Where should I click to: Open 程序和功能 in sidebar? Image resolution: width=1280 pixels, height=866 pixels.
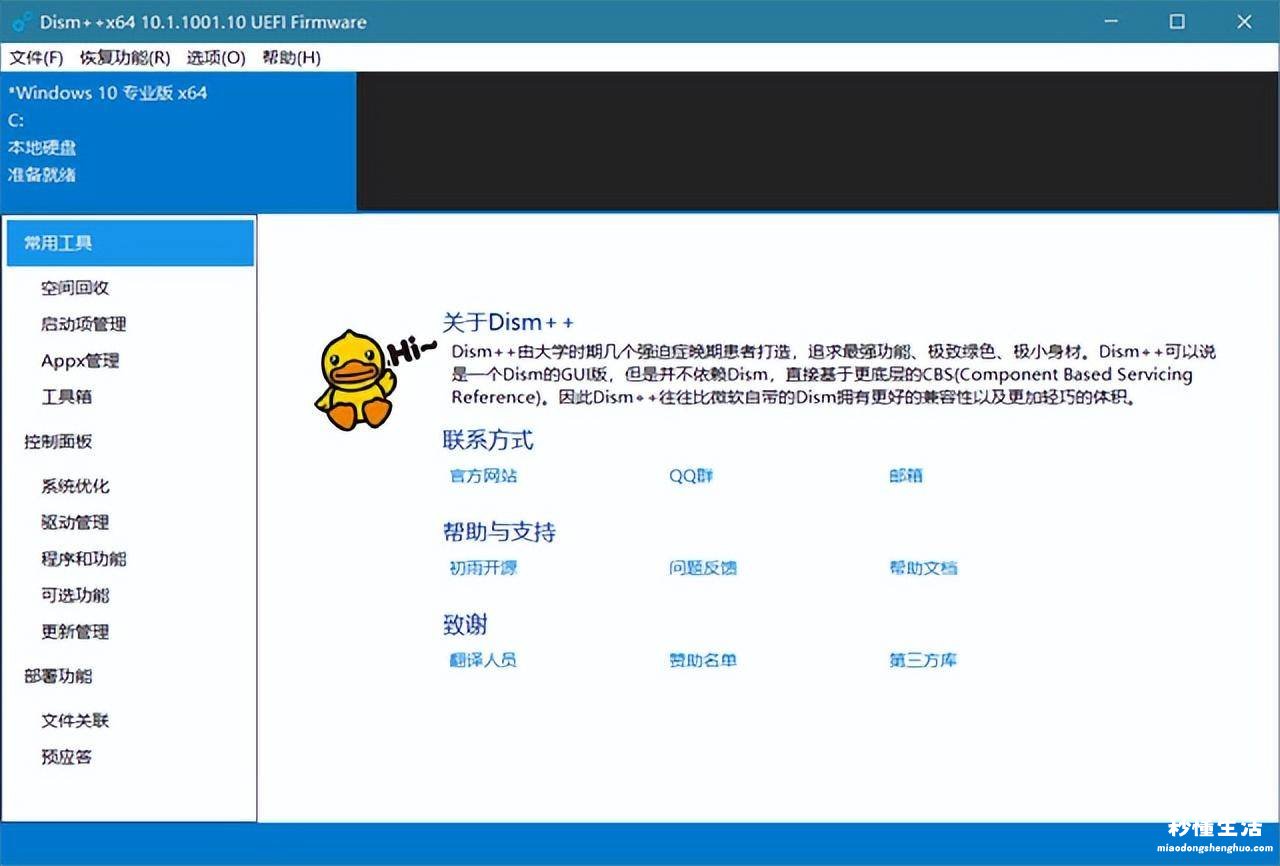tap(84, 559)
